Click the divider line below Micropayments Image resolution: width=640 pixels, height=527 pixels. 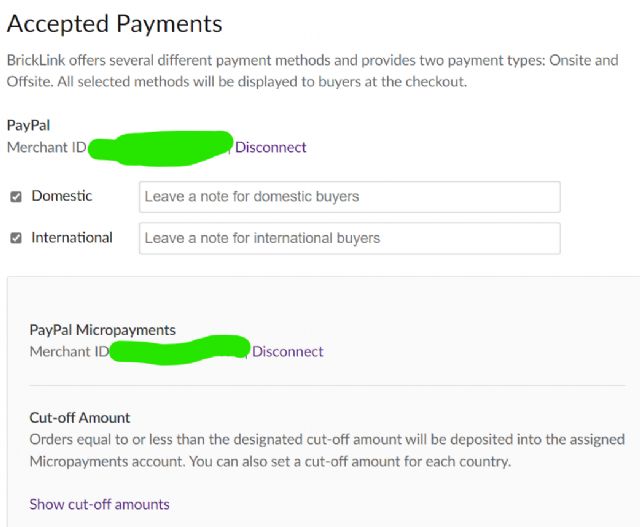click(x=327, y=385)
